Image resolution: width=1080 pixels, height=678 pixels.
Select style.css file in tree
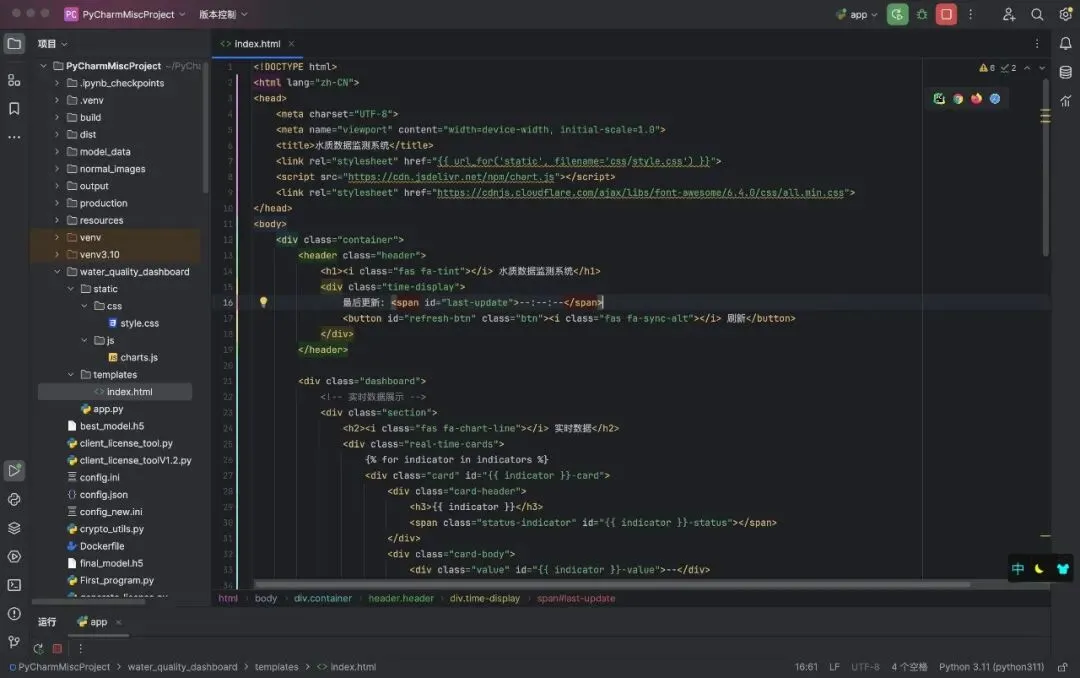[140, 323]
